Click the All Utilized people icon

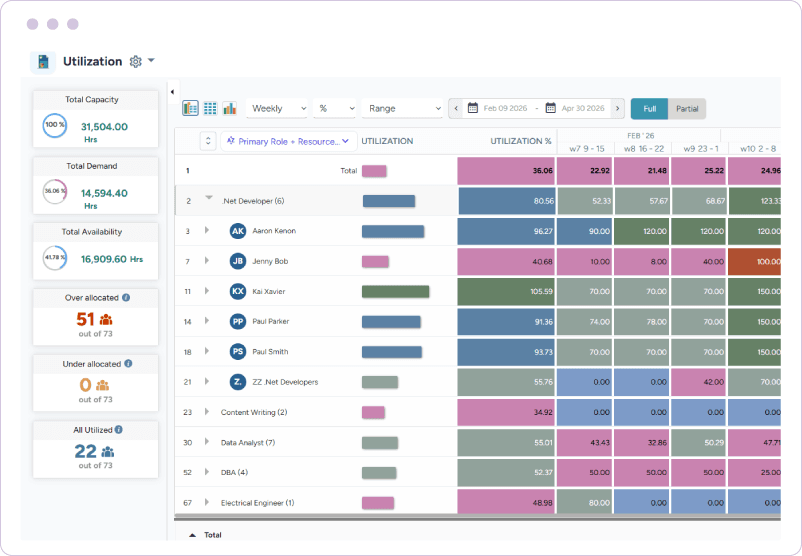(x=108, y=452)
